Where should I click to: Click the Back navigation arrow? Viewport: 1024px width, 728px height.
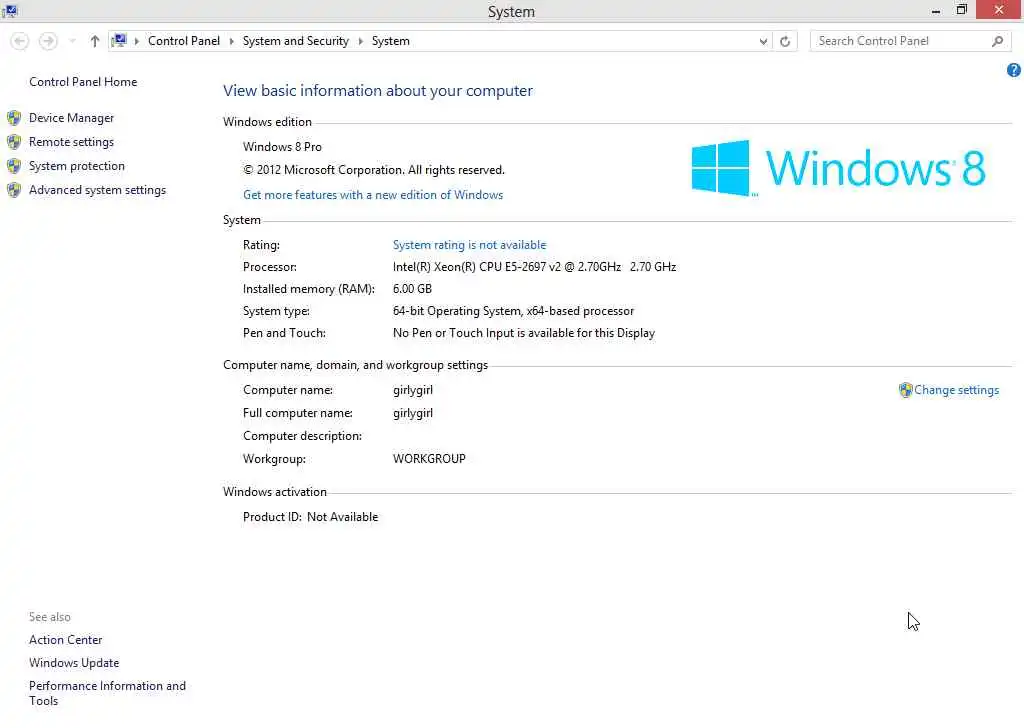20,41
